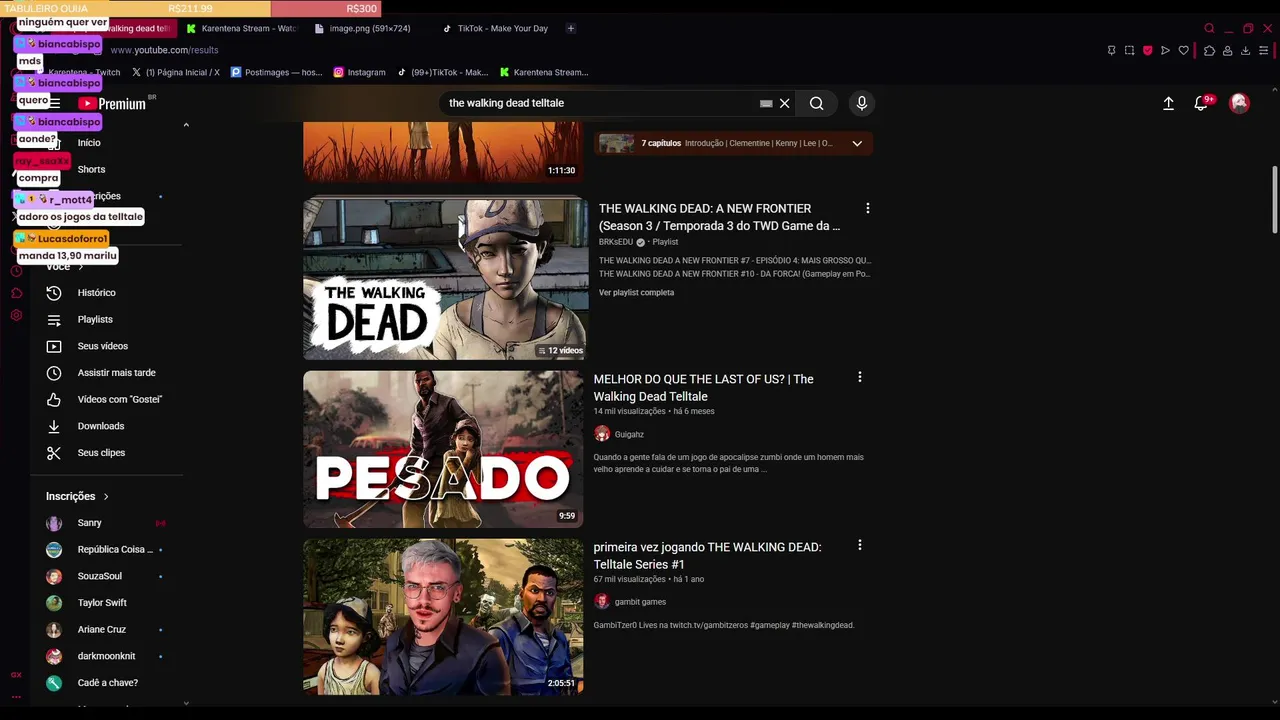Click the YouTube search input field
Viewport: 1280px width, 720px height.
(x=600, y=103)
